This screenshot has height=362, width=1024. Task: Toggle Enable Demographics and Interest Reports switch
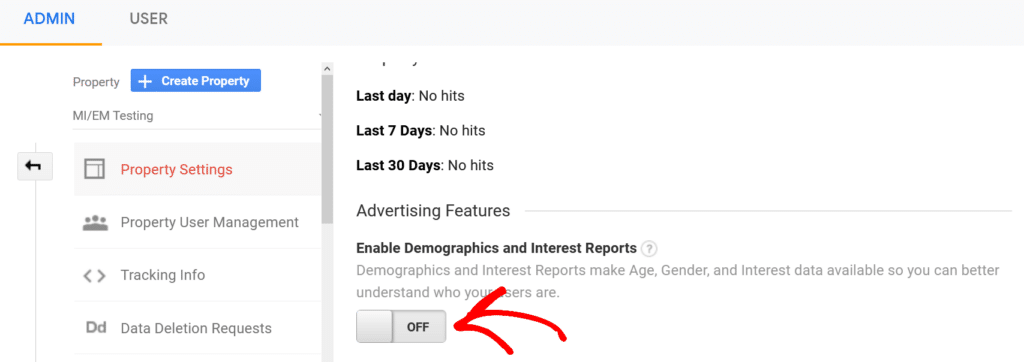tap(401, 327)
